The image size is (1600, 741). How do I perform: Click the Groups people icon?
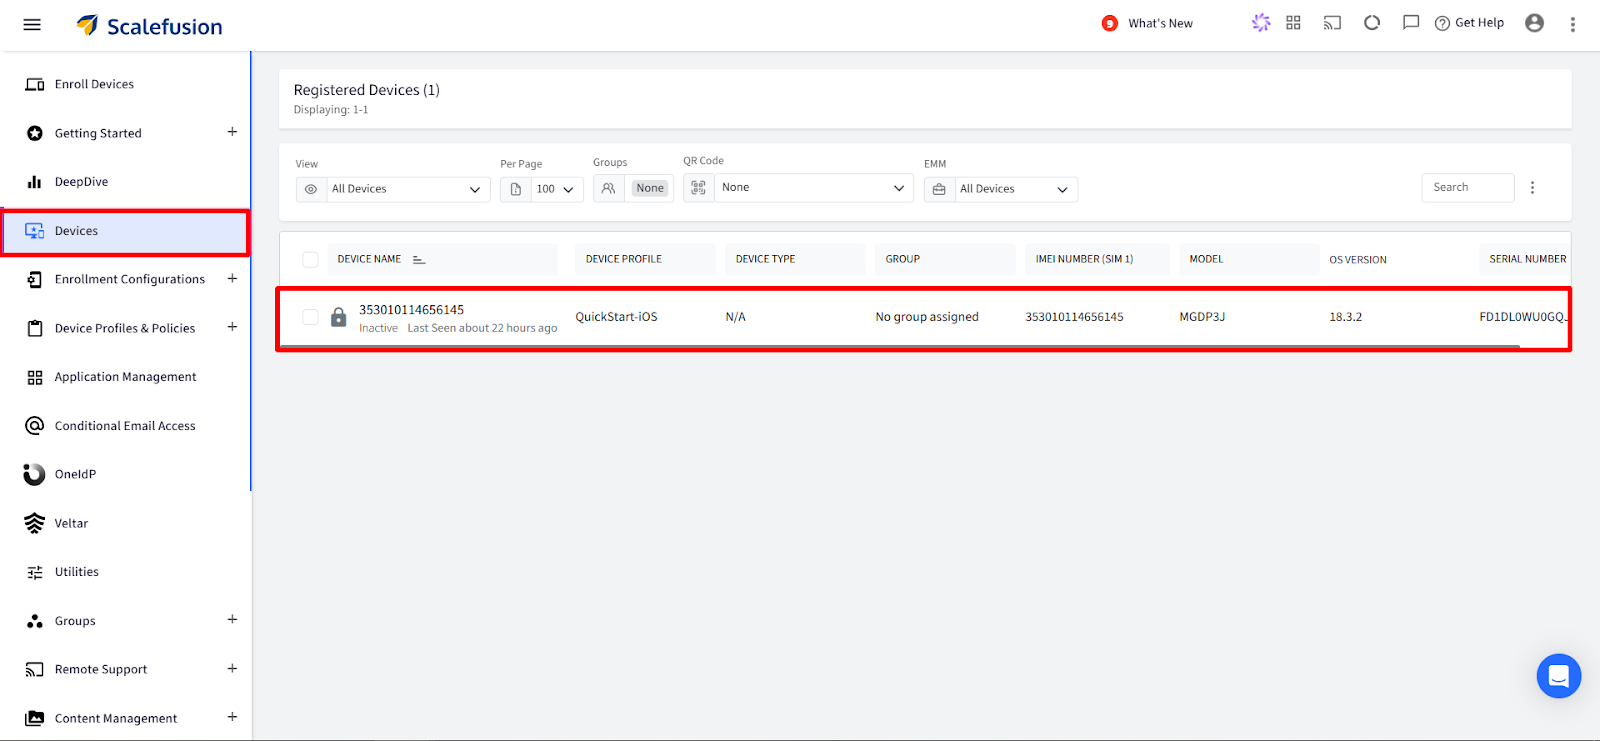click(608, 188)
